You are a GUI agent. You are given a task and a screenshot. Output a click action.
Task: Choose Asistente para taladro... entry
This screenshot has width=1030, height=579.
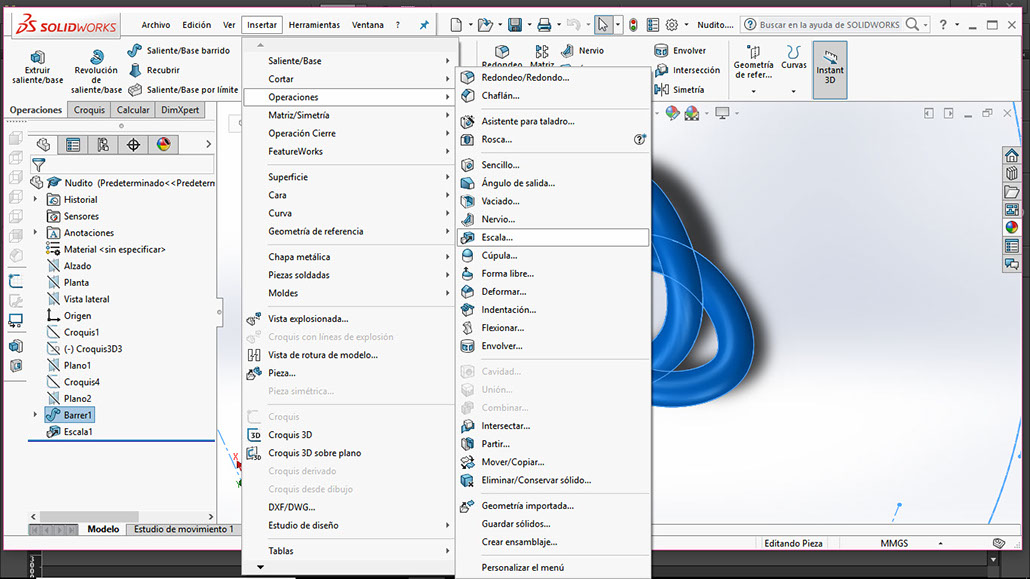click(553, 121)
